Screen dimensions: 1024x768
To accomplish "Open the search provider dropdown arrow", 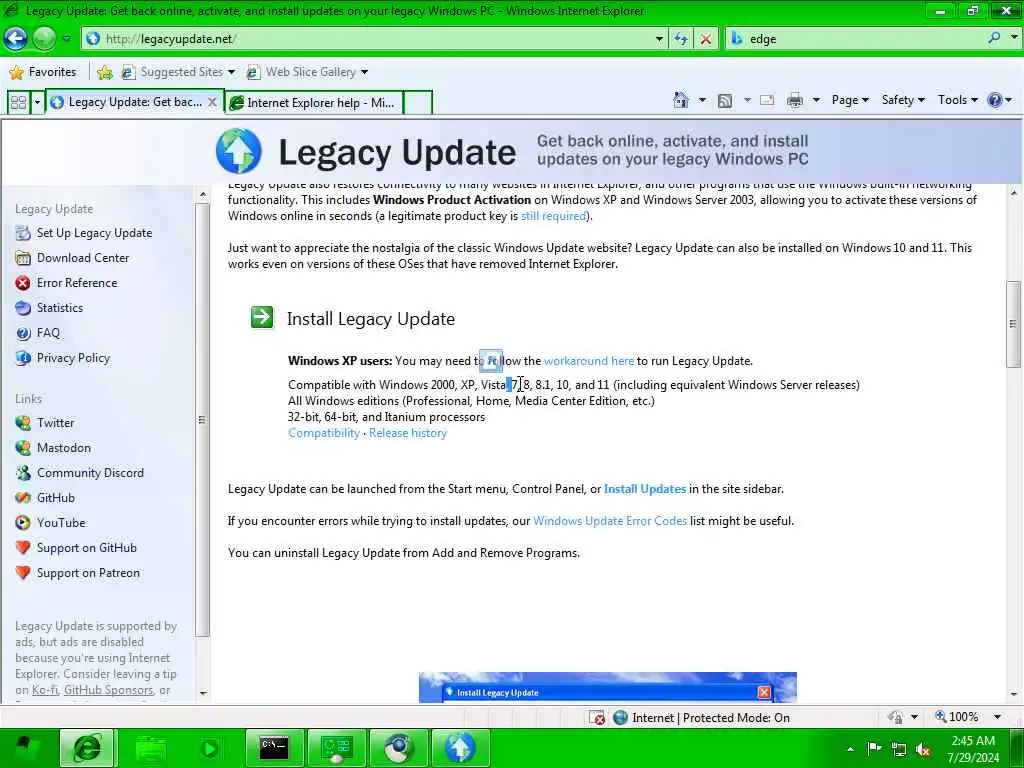I will coord(1014,38).
